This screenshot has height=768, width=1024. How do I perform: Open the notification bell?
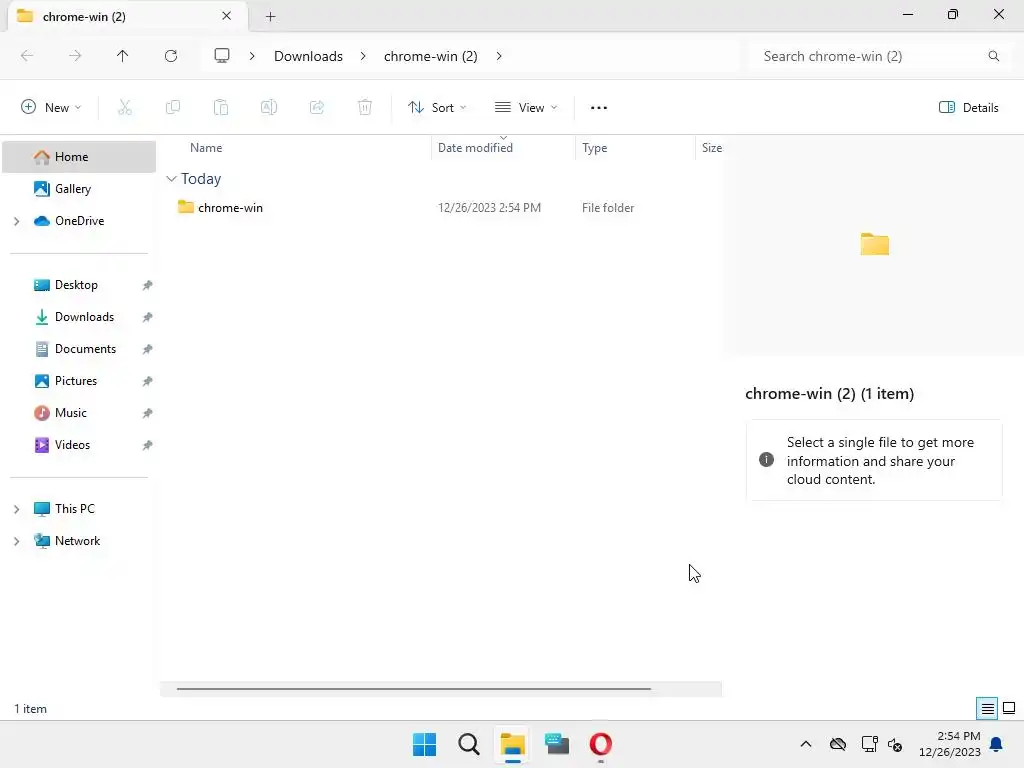pos(997,744)
